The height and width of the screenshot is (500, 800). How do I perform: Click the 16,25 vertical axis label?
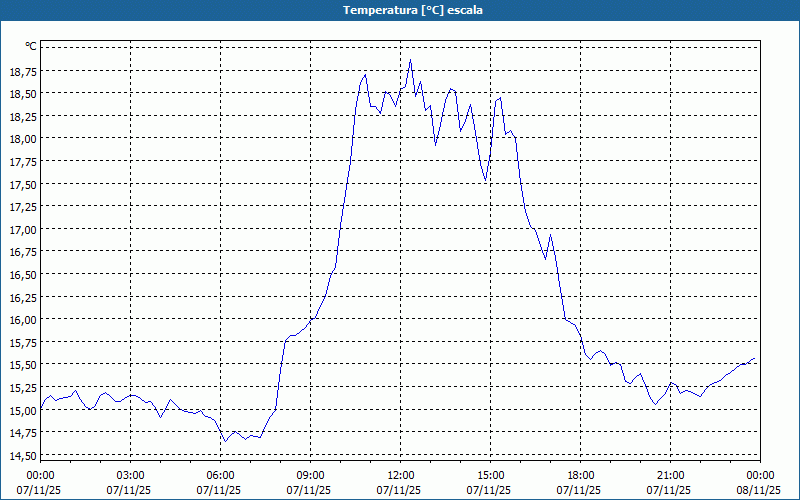(x=23, y=298)
